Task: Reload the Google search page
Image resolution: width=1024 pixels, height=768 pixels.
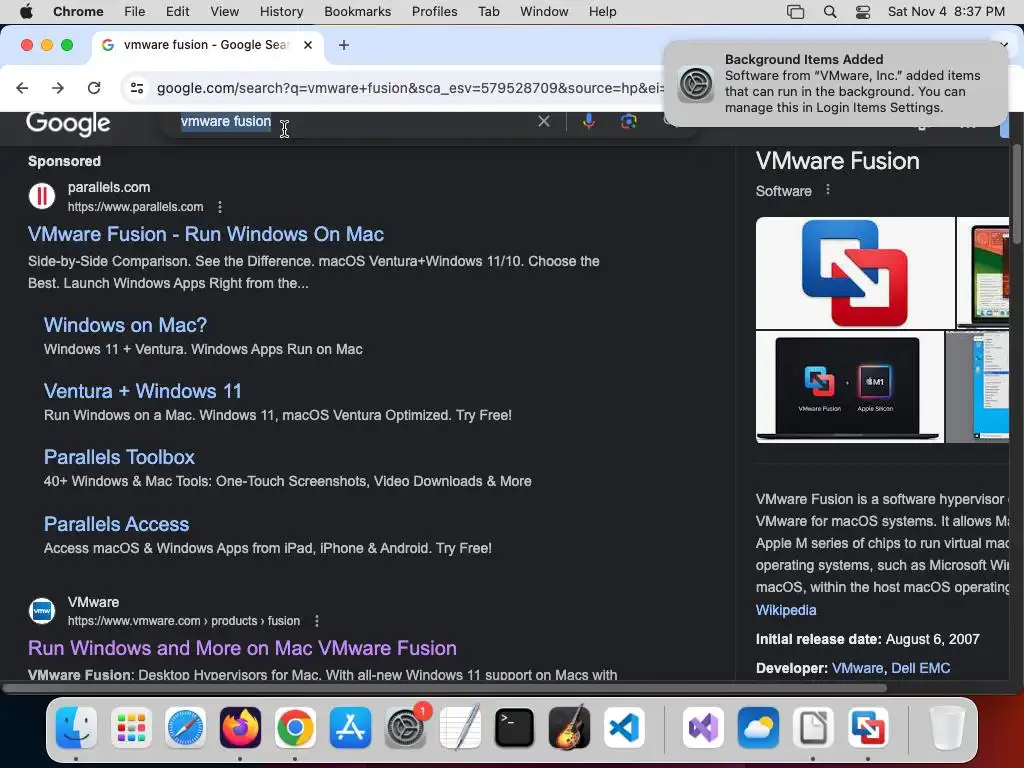Action: pos(94,88)
